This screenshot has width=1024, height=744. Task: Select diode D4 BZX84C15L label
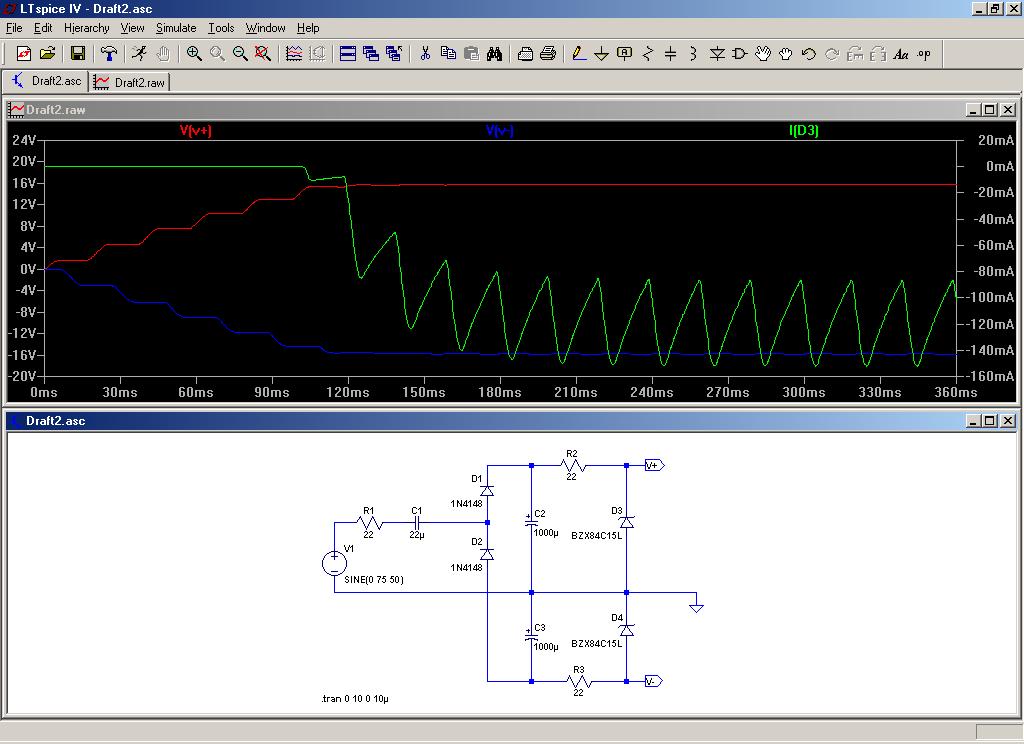pos(597,643)
